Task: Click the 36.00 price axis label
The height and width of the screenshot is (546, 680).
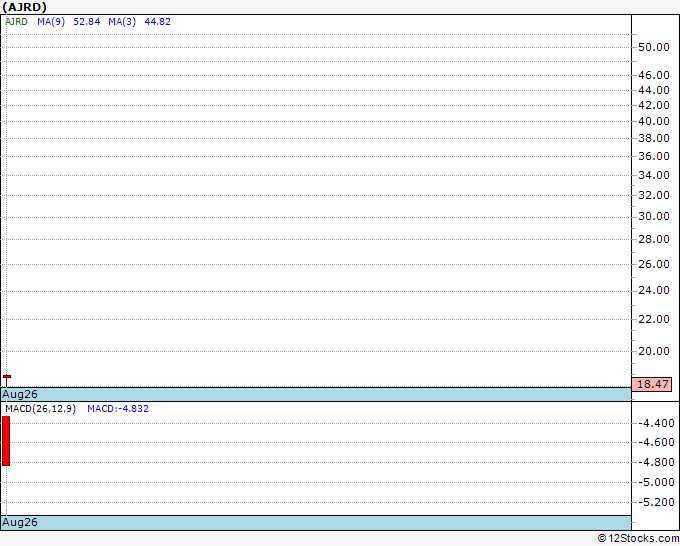Action: (654, 156)
